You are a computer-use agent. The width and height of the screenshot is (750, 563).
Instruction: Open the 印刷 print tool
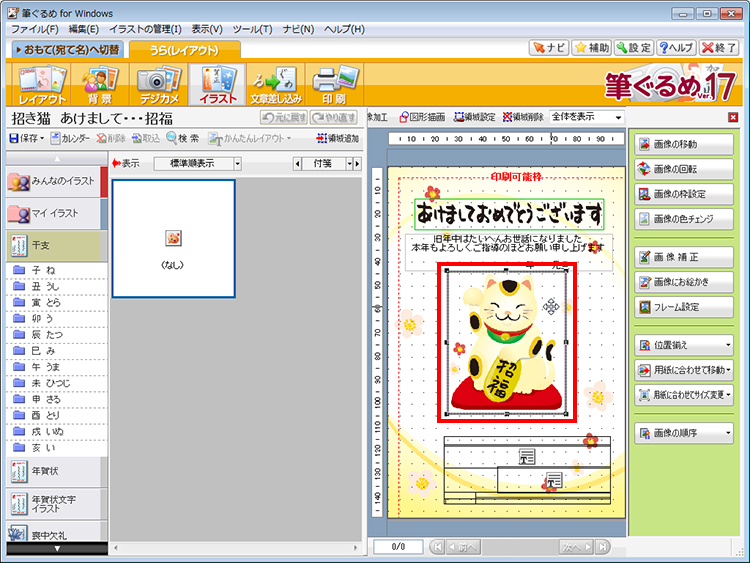[x=334, y=85]
